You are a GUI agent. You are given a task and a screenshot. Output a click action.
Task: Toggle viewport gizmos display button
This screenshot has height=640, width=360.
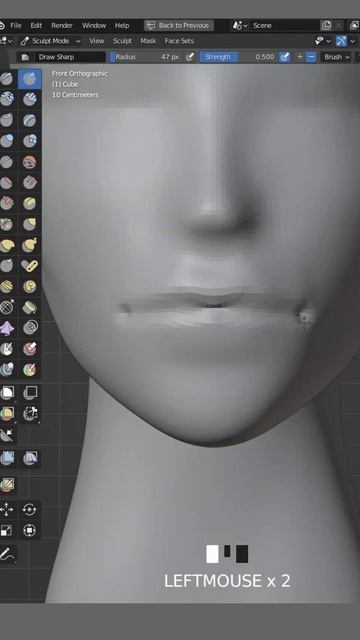(x=341, y=41)
